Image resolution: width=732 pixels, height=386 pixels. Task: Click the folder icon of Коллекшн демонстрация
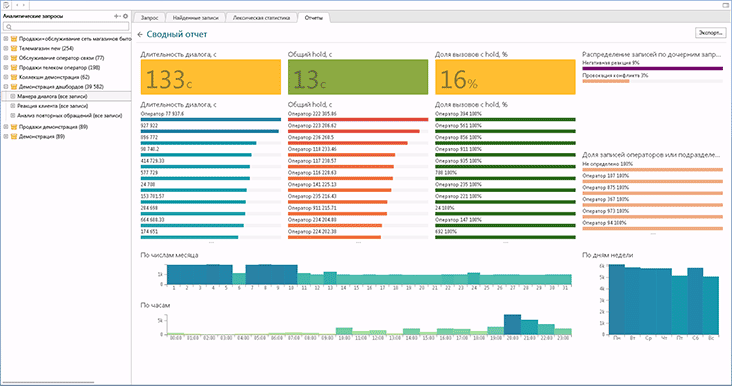point(14,77)
